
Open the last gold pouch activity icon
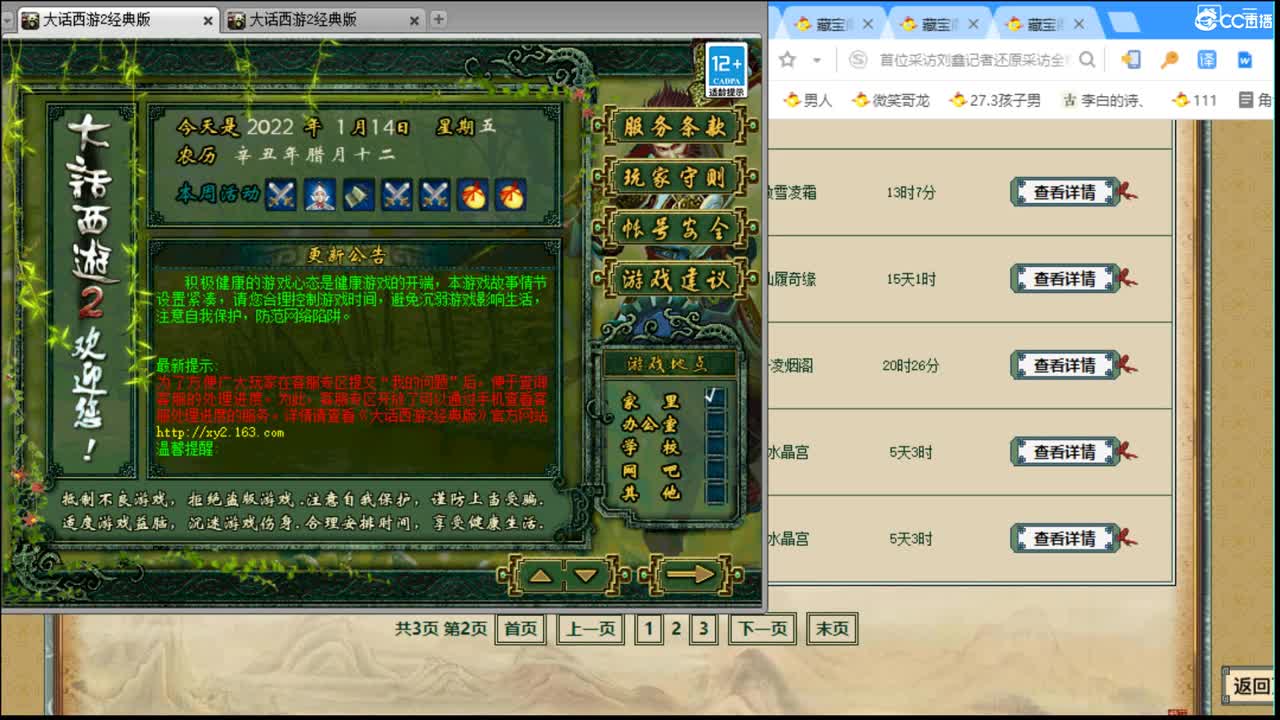pos(510,194)
